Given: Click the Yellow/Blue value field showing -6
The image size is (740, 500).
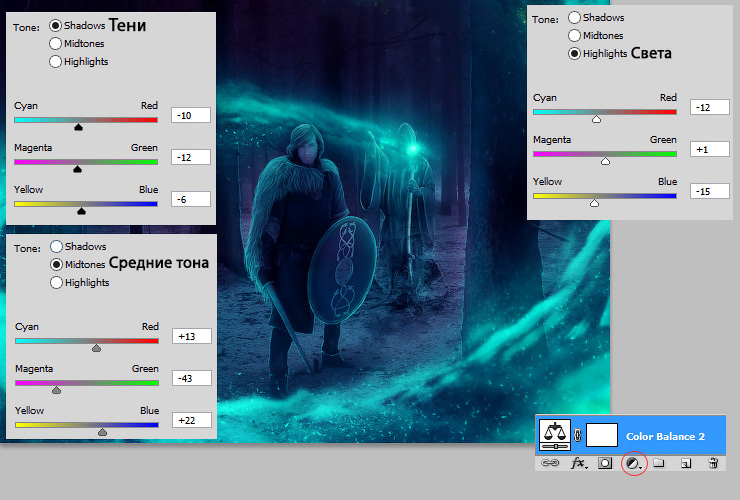Looking at the screenshot, I should [x=191, y=199].
